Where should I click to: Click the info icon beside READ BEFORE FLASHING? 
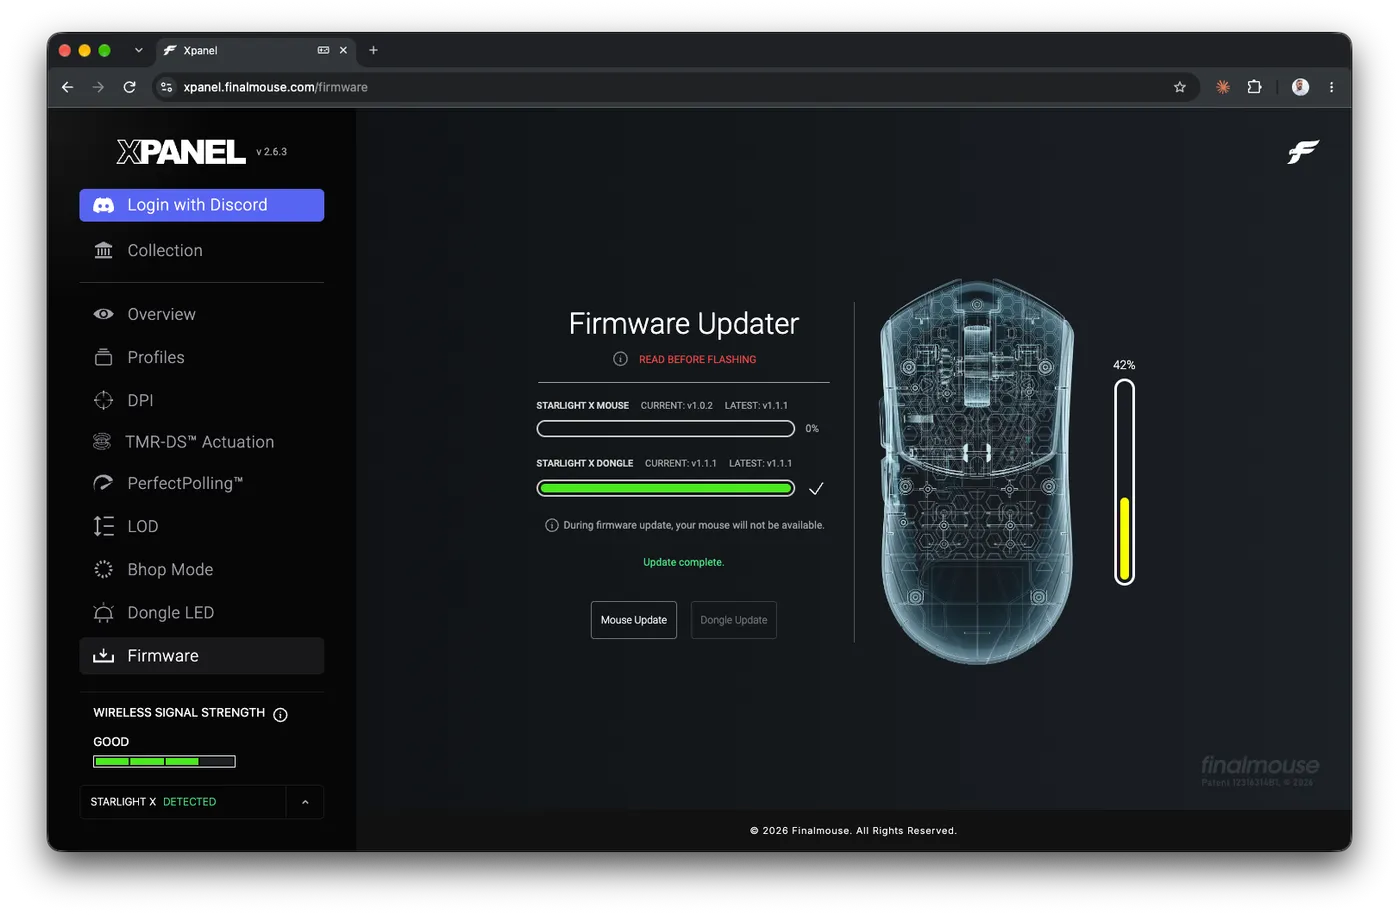[620, 359]
